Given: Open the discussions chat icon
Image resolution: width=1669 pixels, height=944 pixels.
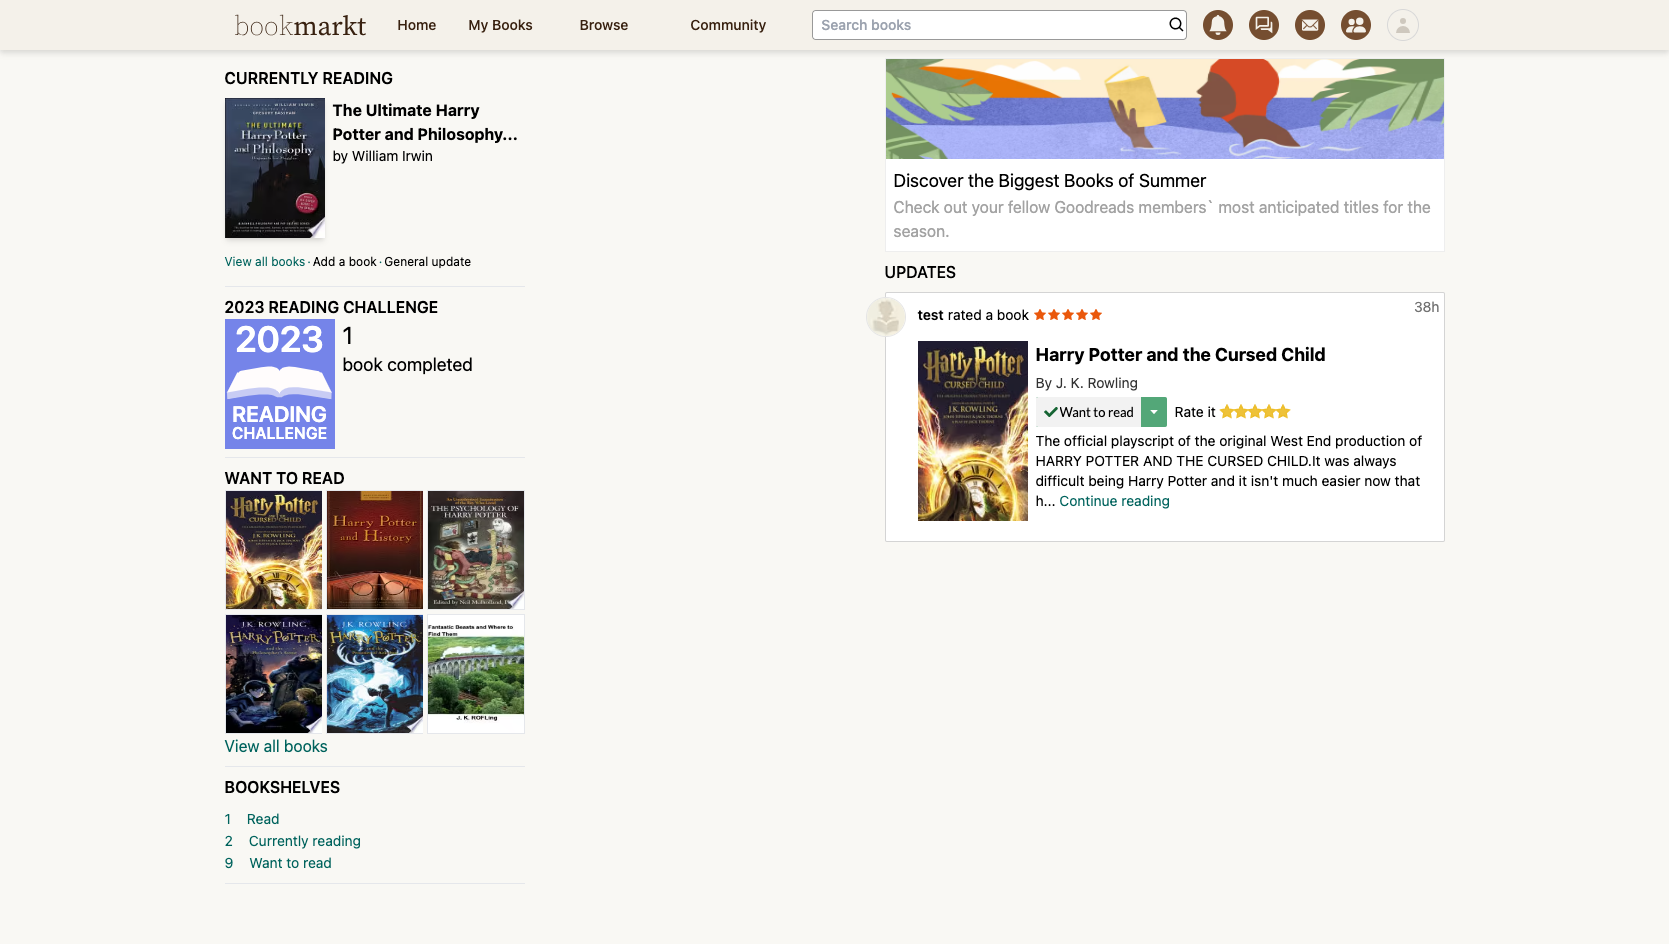Looking at the screenshot, I should [1263, 25].
